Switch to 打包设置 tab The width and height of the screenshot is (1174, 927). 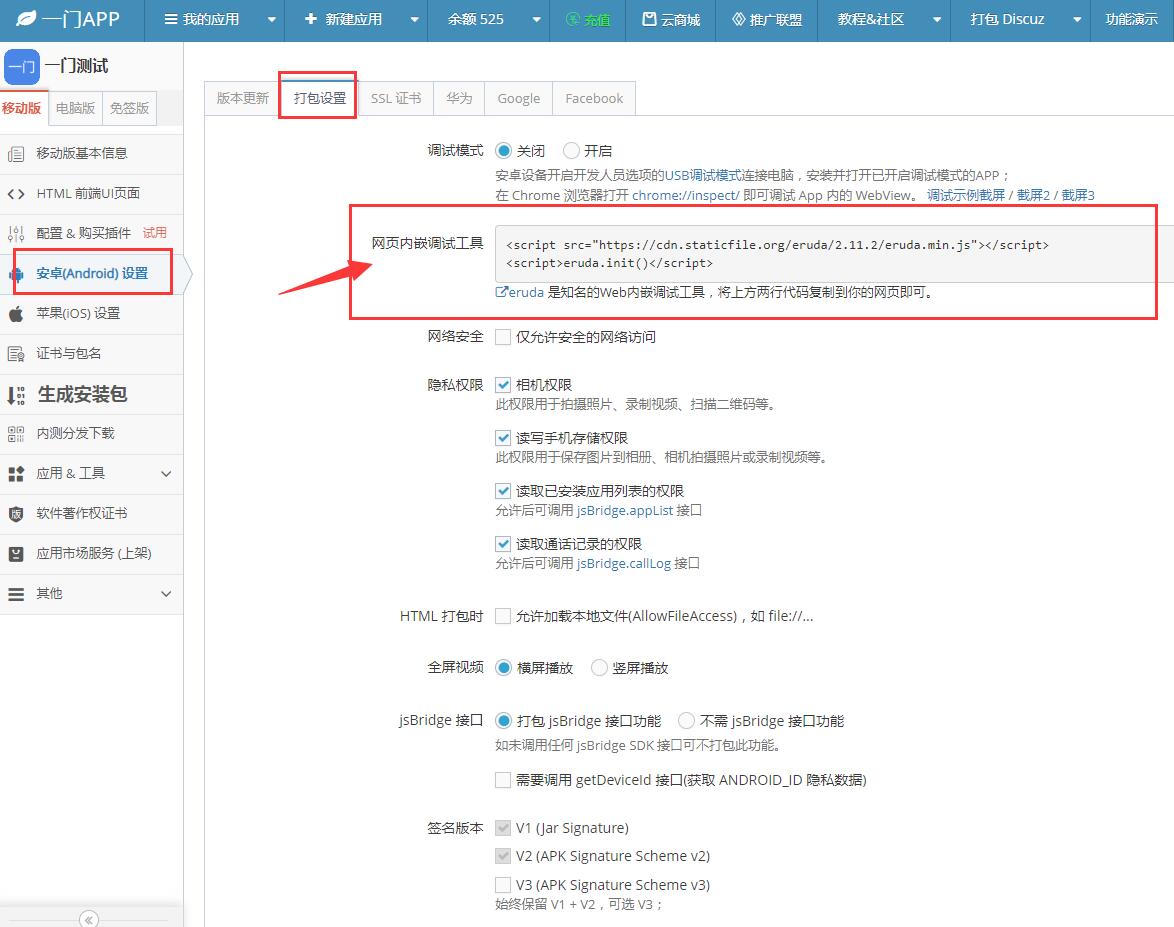[x=320, y=98]
